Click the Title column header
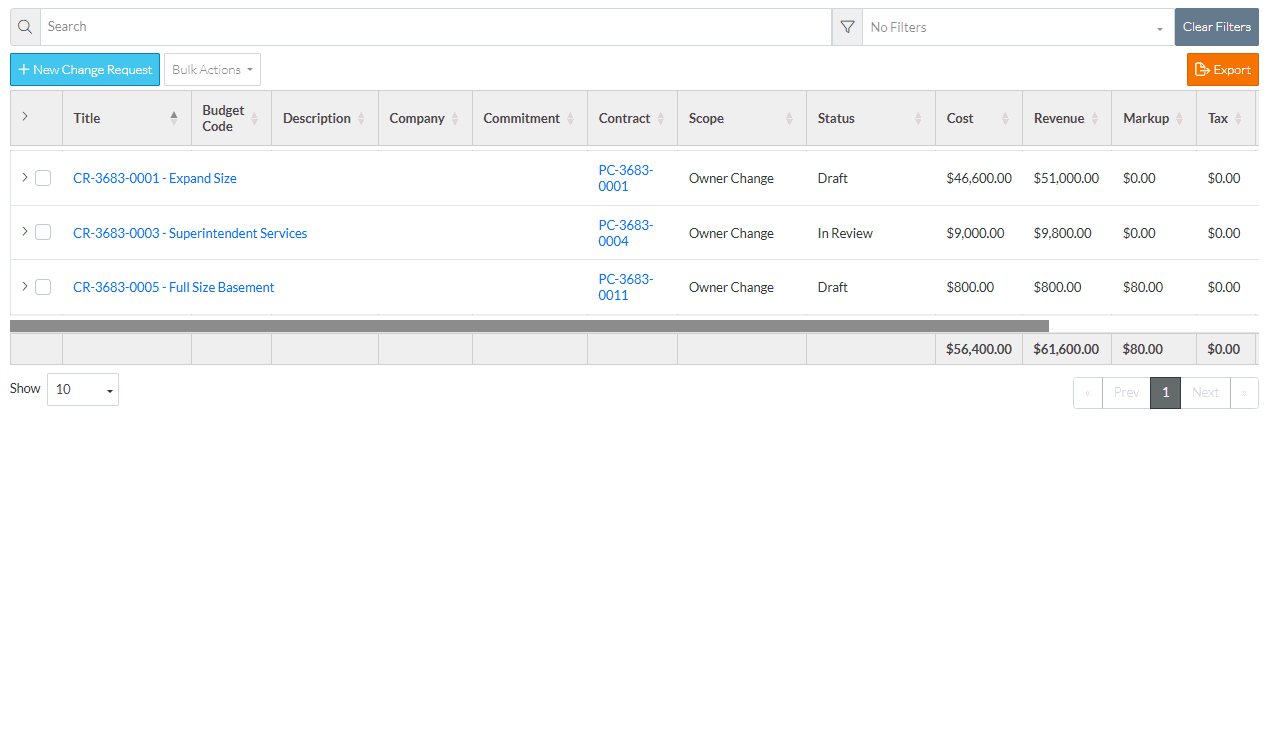The image size is (1280, 746). pyautogui.click(x=127, y=118)
